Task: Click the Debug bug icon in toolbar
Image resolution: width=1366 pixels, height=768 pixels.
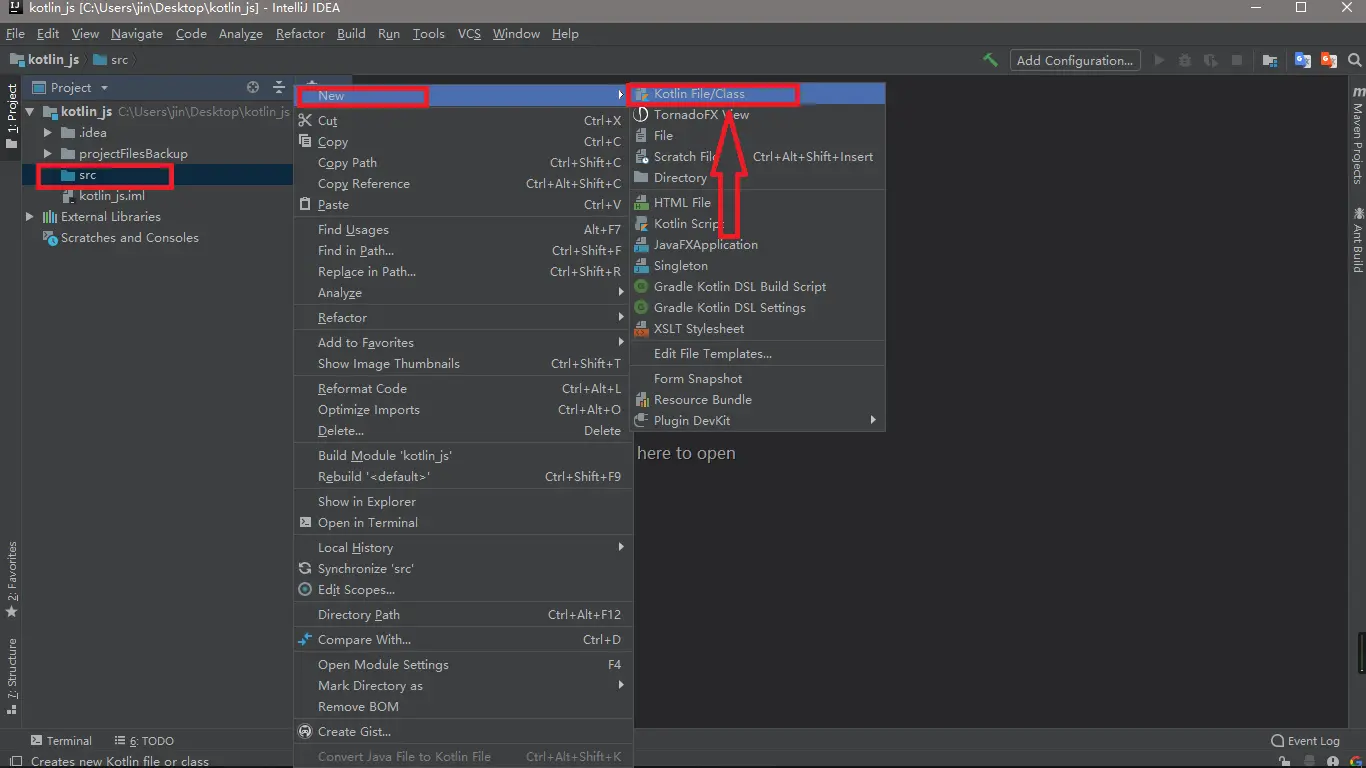Action: [1185, 60]
